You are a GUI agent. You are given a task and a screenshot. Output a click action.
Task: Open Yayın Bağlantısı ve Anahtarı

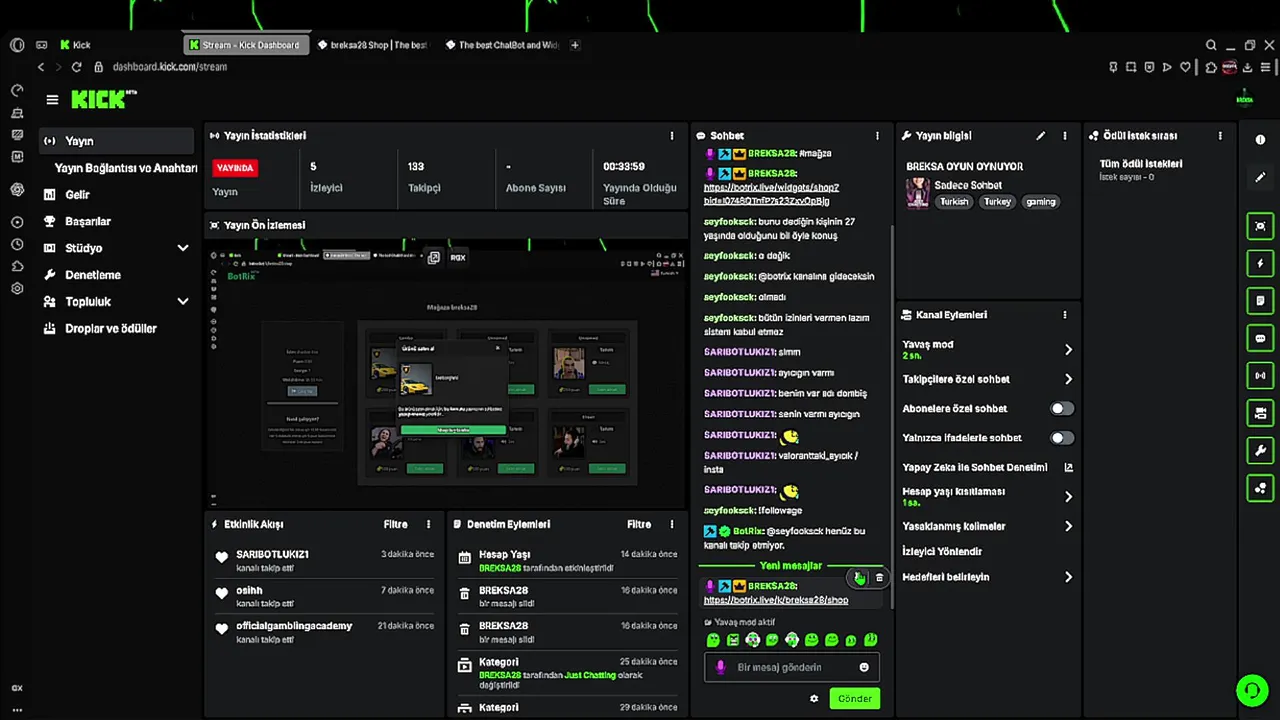coord(126,168)
